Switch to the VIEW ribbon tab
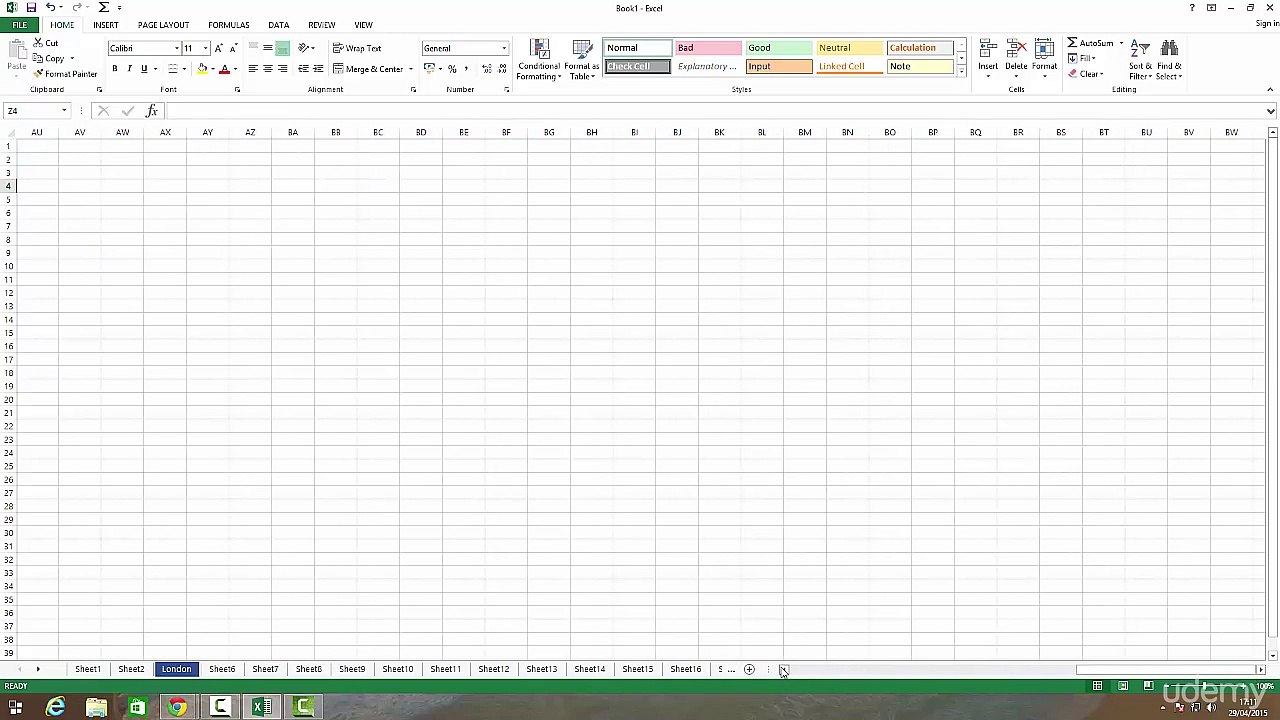Screen dimensions: 1280x720 (364, 25)
